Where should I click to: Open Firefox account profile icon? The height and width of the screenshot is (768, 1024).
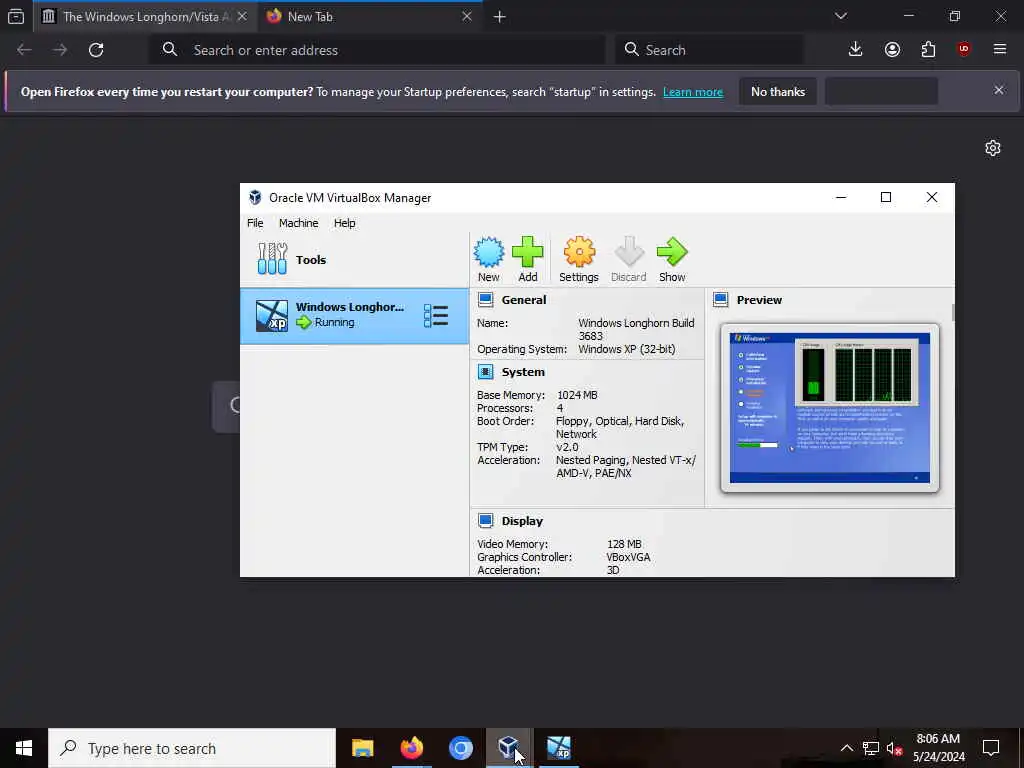click(892, 50)
